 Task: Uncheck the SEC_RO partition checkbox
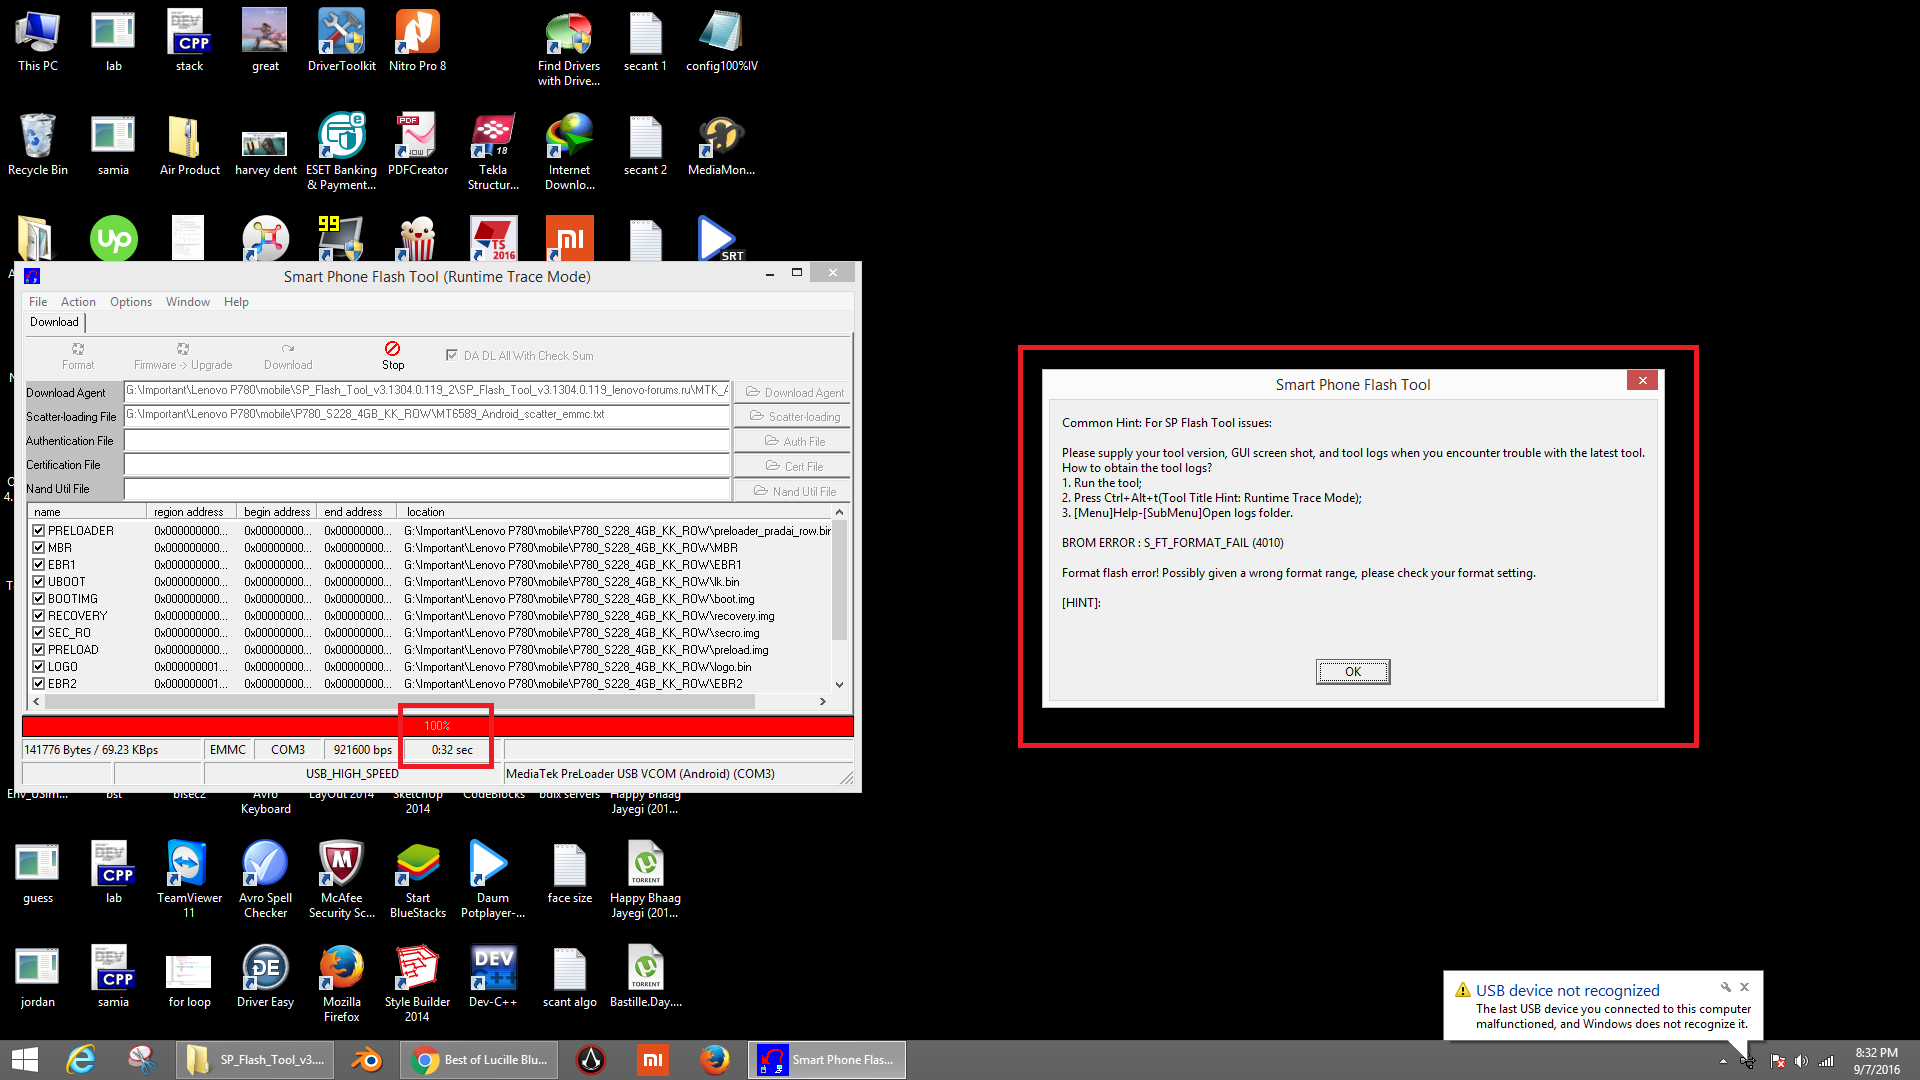[39, 633]
